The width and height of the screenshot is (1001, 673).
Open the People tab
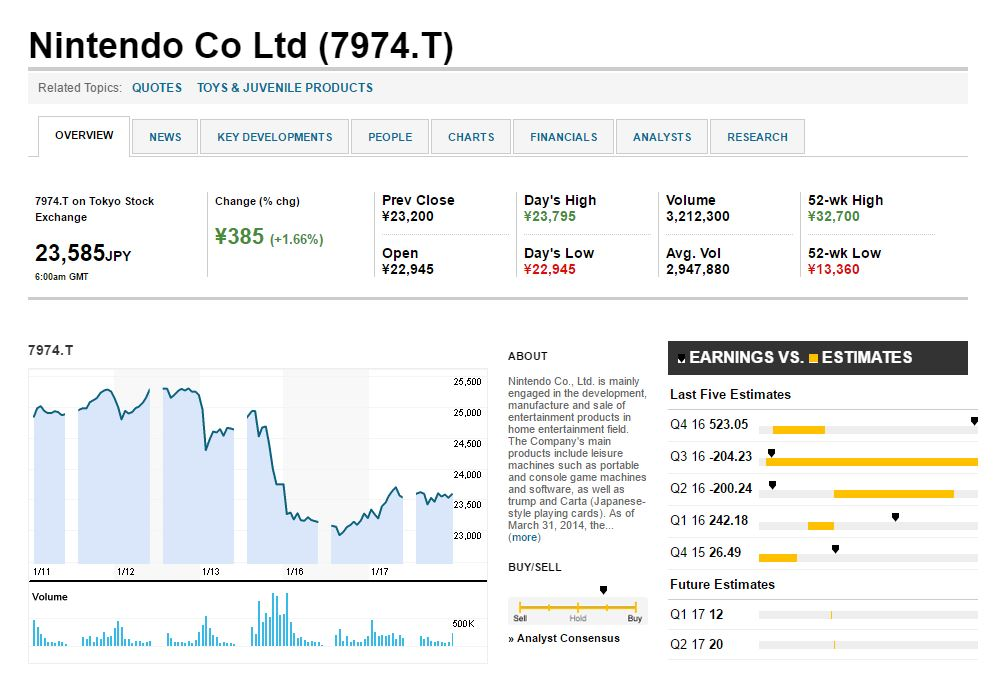coord(390,137)
